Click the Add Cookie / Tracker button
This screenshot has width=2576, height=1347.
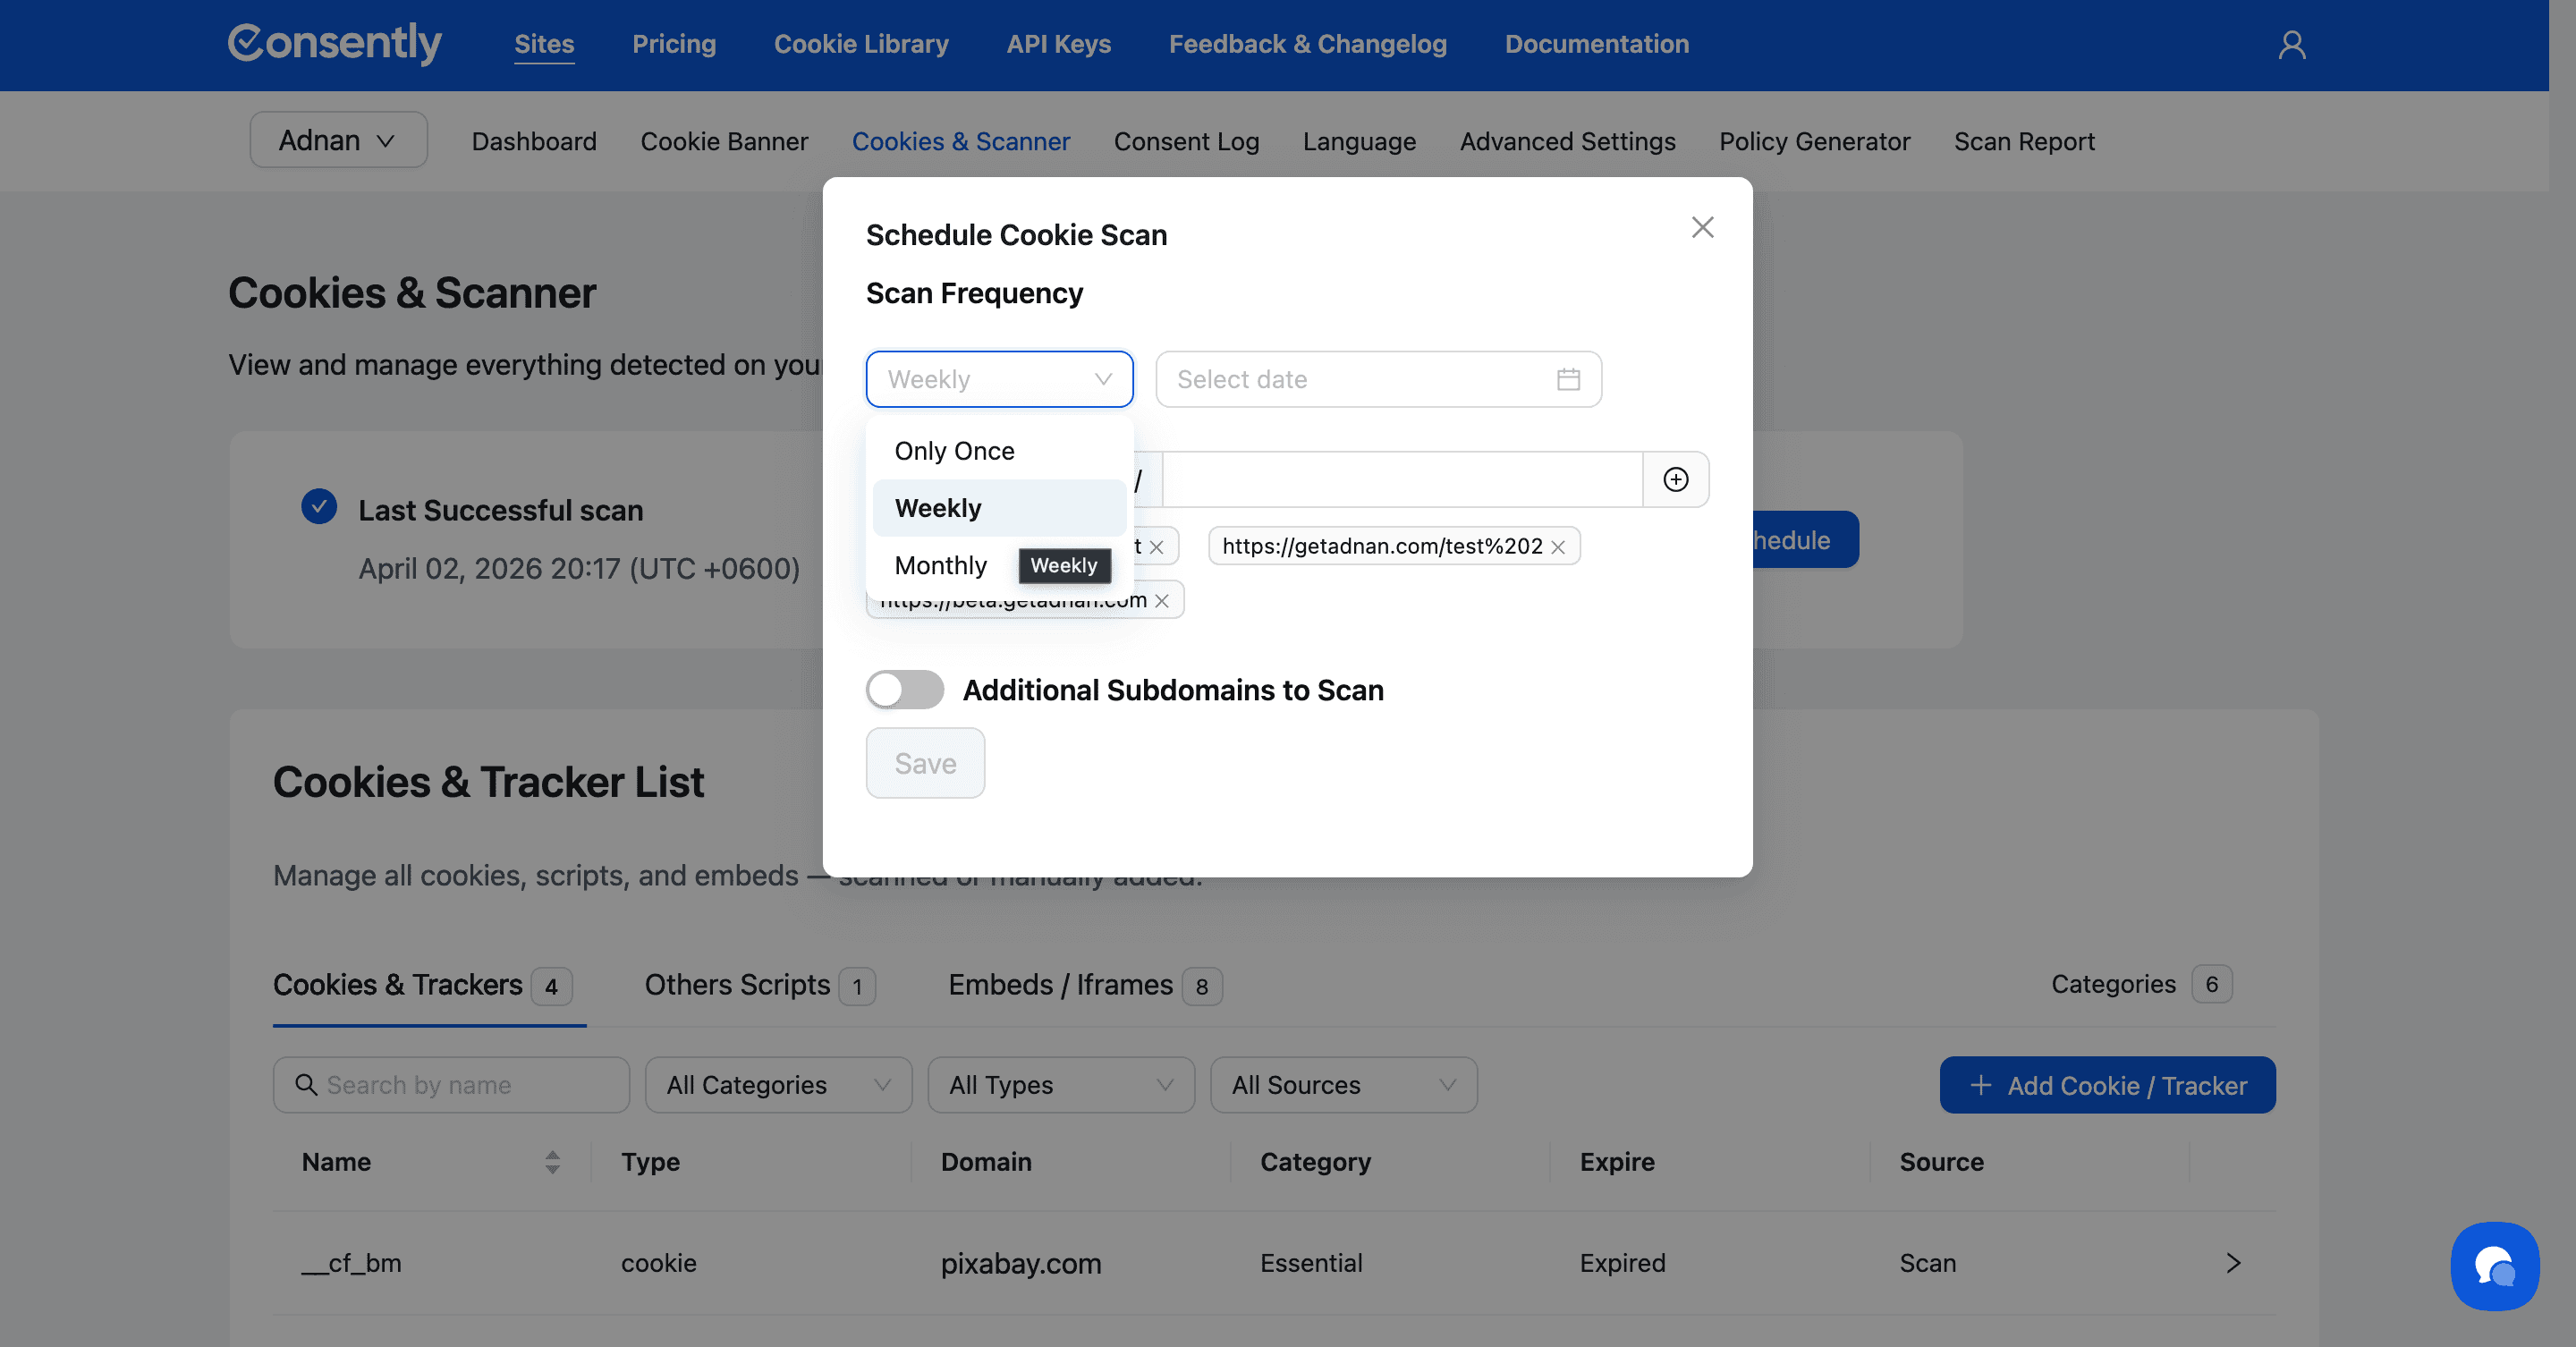click(x=2107, y=1085)
